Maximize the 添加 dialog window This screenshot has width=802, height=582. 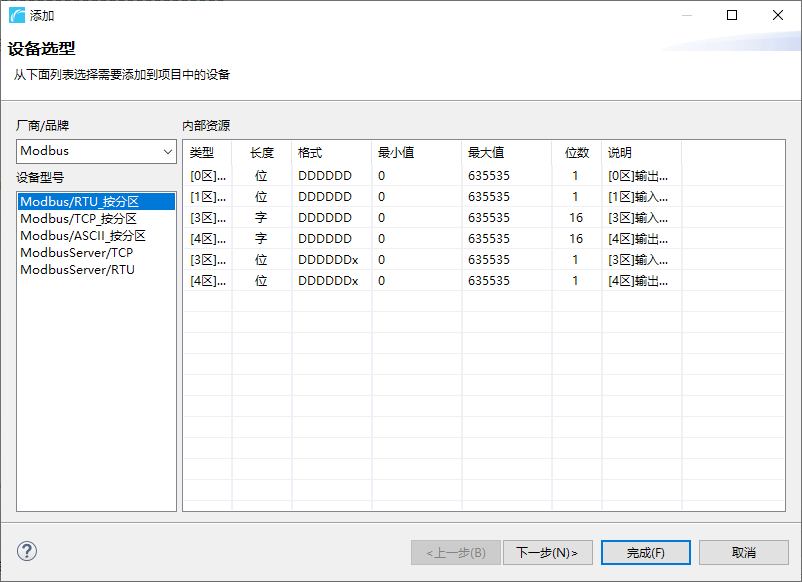[x=732, y=15]
